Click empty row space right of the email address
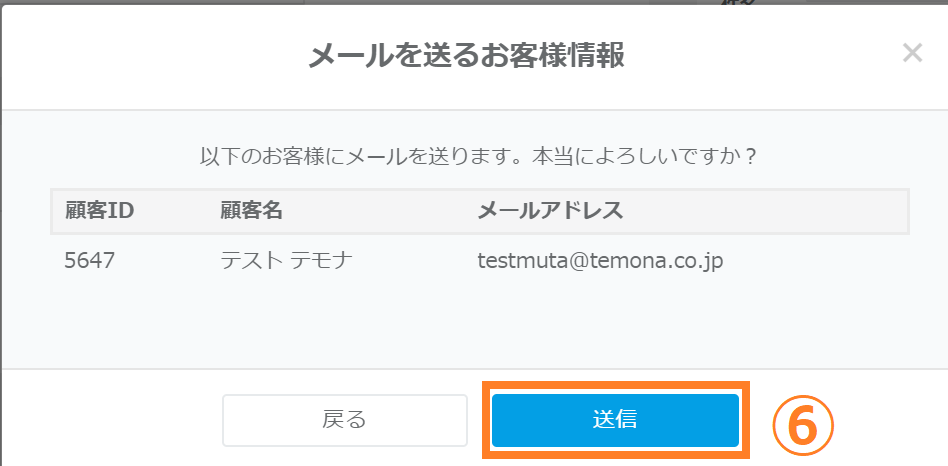This screenshot has height=466, width=948. [820, 262]
